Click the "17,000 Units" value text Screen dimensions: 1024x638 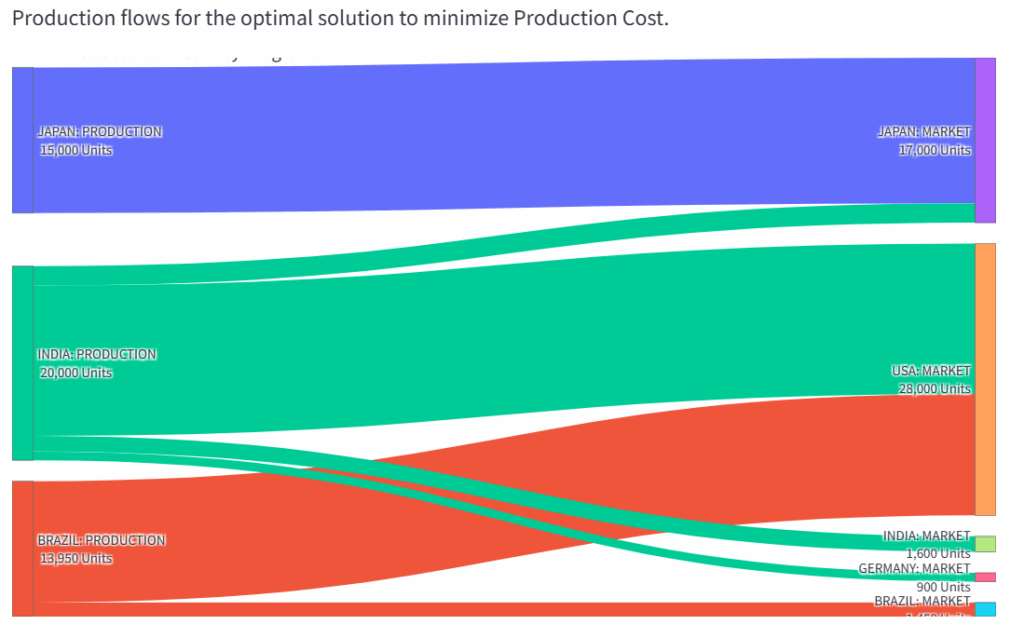934,150
